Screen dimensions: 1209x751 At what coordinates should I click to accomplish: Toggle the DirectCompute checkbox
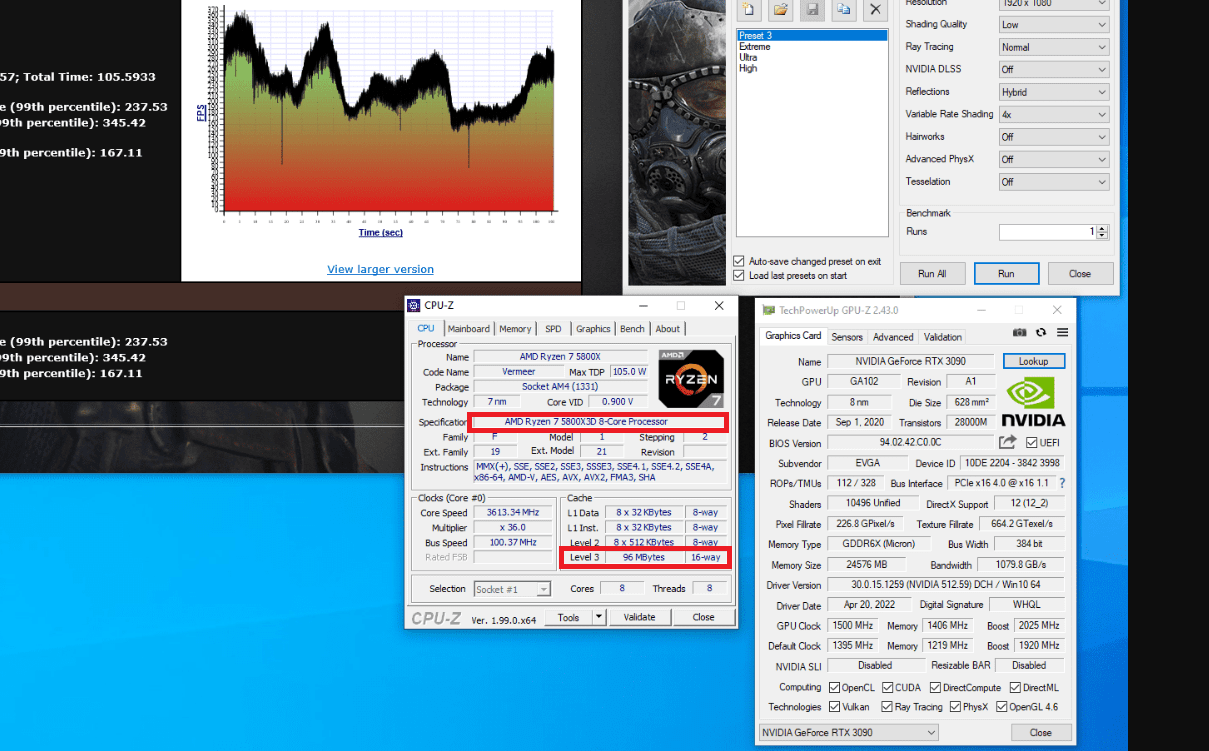(x=935, y=687)
